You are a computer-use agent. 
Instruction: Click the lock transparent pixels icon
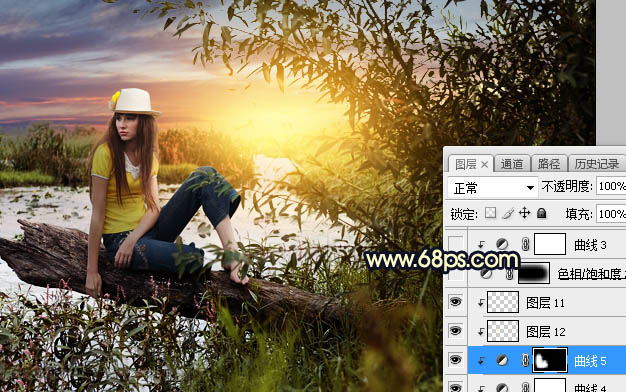click(490, 213)
